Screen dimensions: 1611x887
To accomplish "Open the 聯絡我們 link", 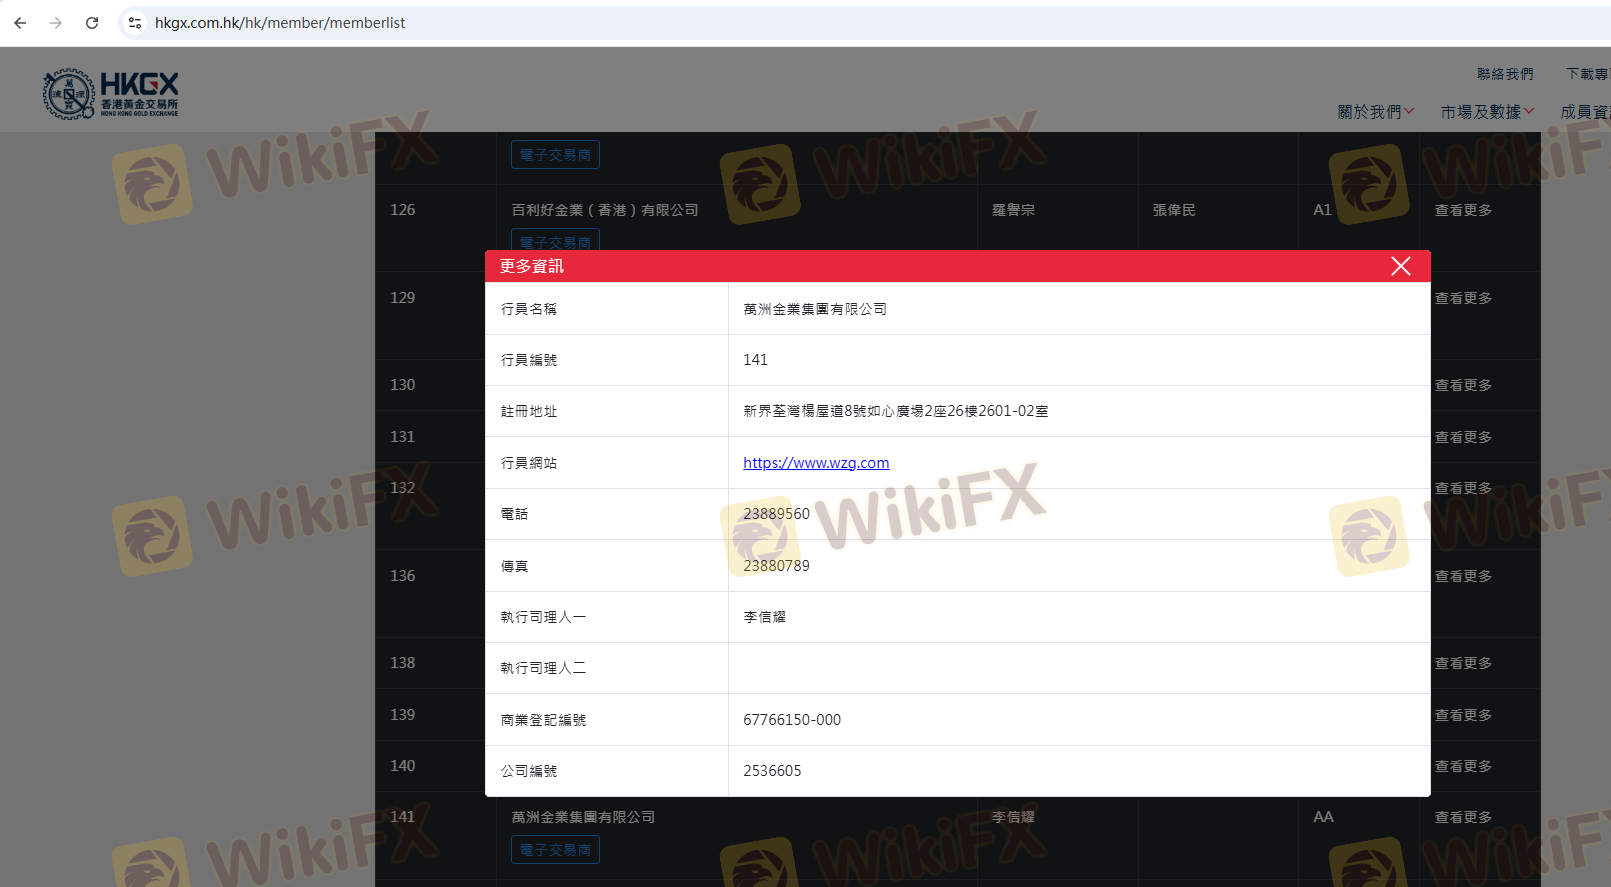I will (1504, 74).
